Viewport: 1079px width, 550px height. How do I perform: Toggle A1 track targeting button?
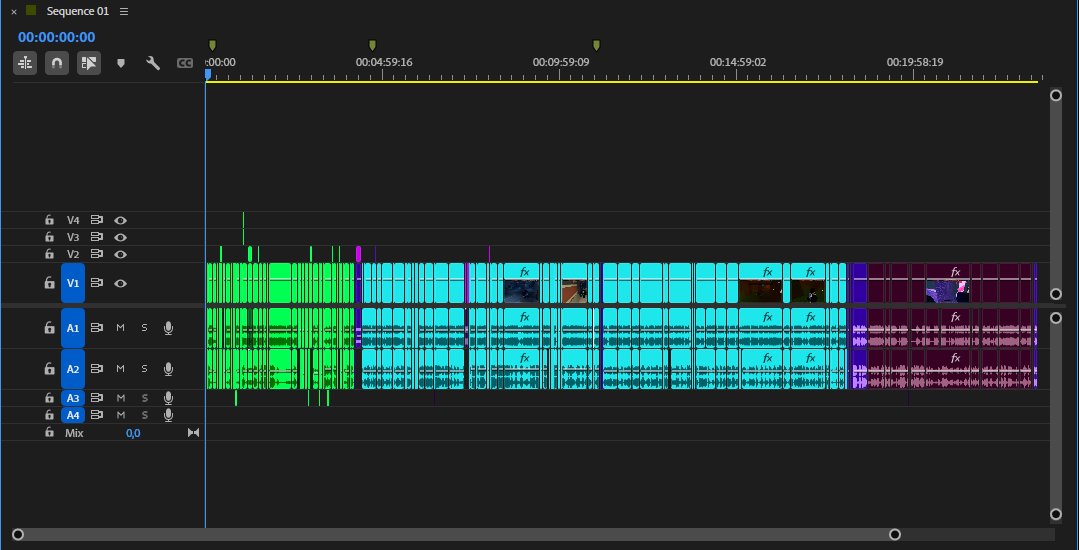[73, 328]
